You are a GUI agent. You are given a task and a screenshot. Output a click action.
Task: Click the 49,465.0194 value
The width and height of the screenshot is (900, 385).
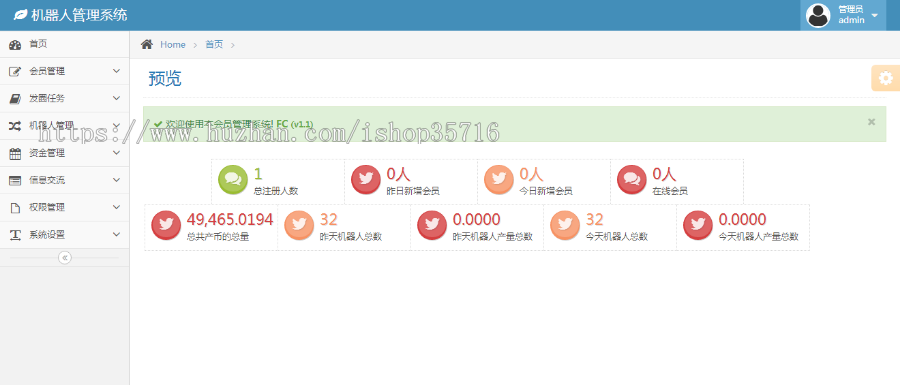click(230, 219)
